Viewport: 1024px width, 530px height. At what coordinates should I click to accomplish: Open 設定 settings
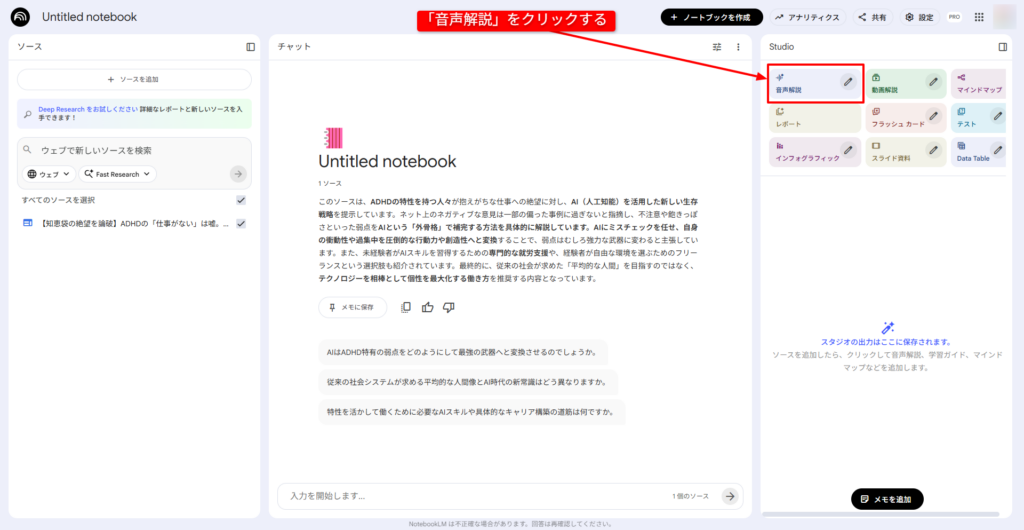tap(920, 17)
